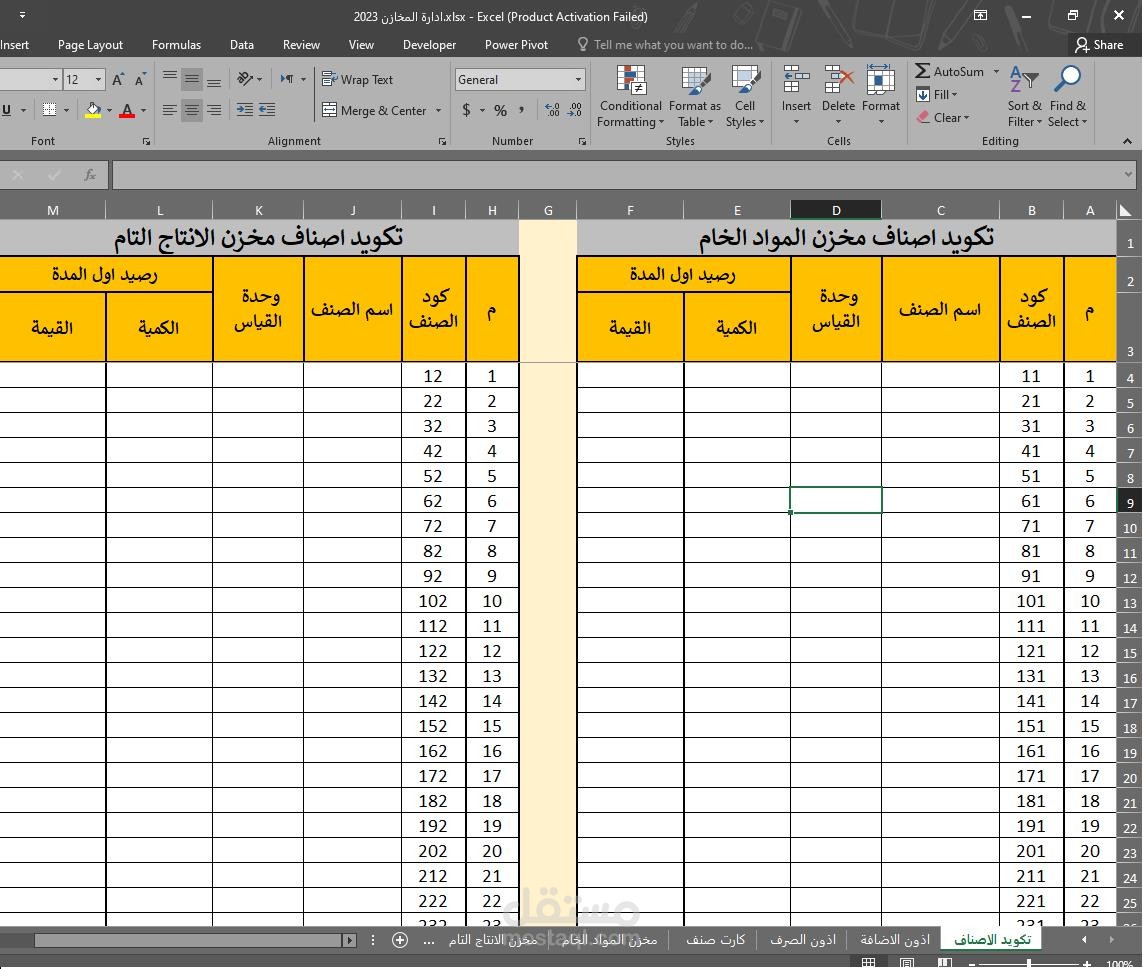Screen dimensions: 1143x969
Task: Open the Format cells menu
Action: tap(881, 95)
